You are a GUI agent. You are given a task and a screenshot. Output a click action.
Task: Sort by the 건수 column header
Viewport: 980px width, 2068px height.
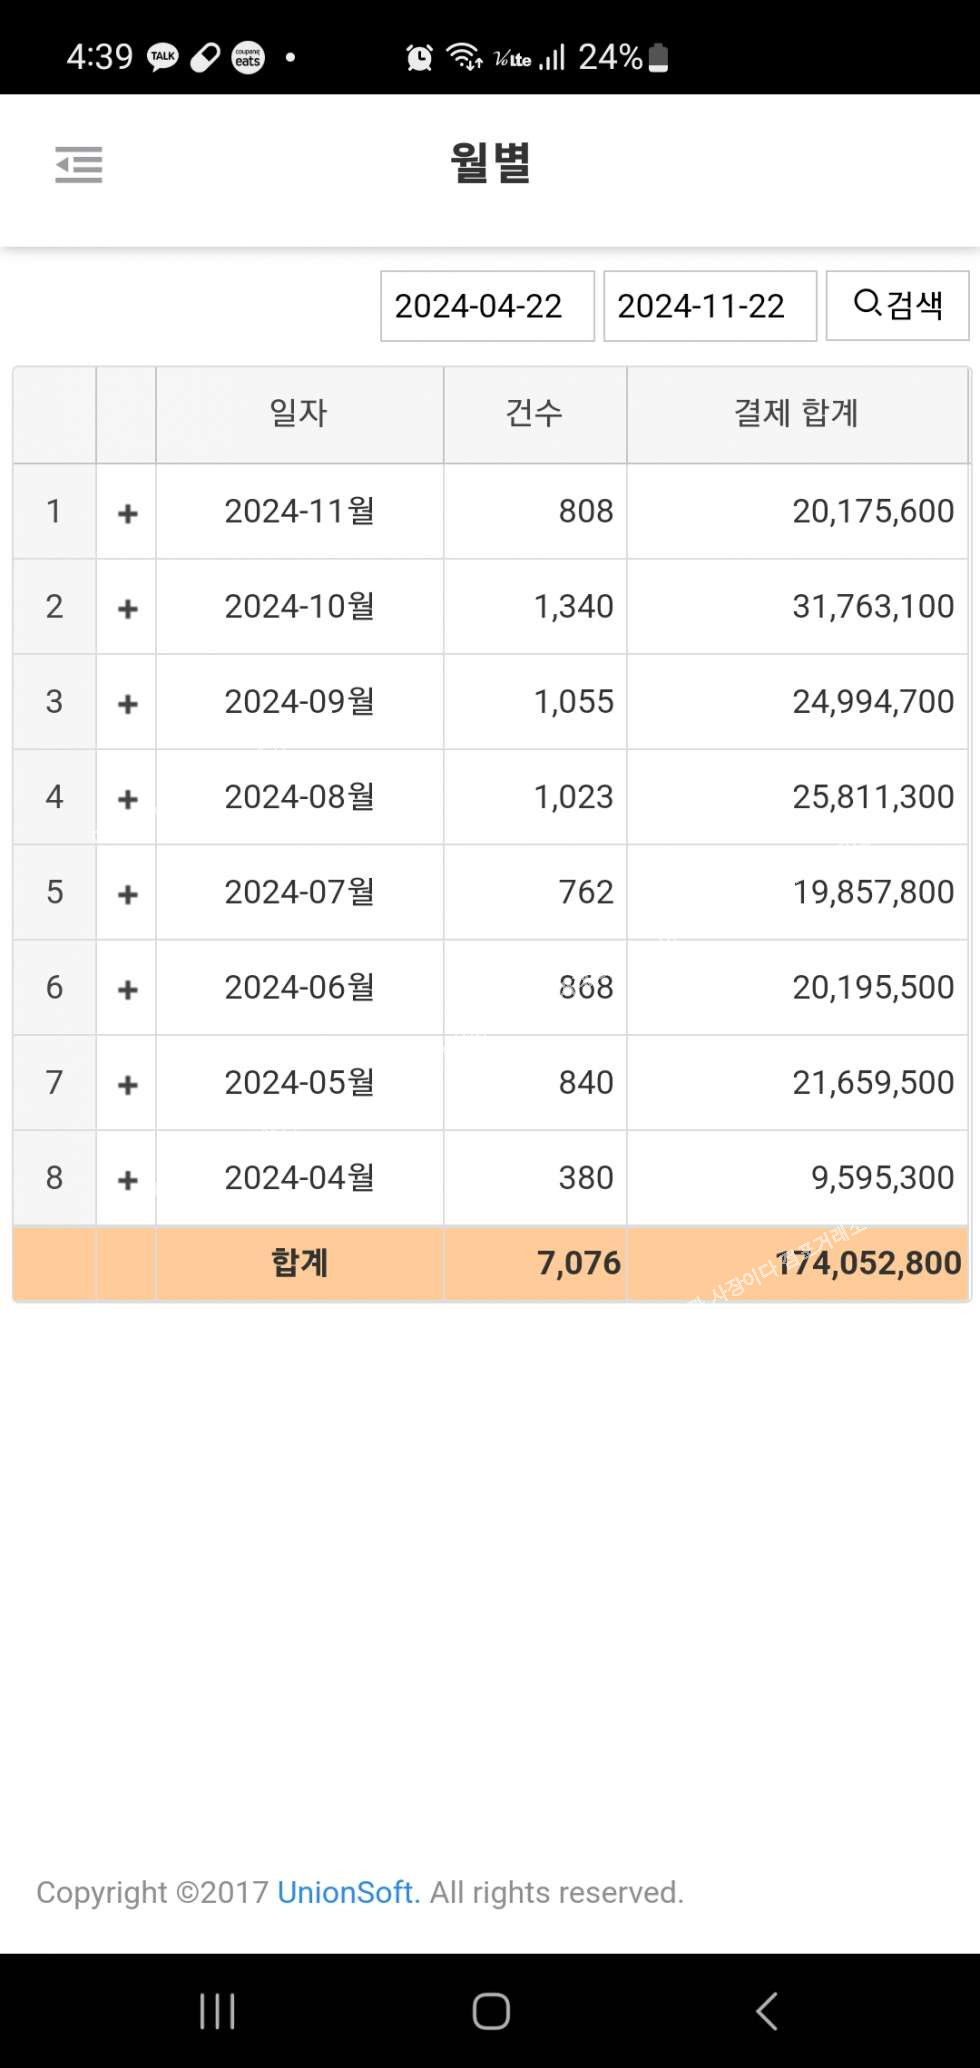[x=534, y=413]
